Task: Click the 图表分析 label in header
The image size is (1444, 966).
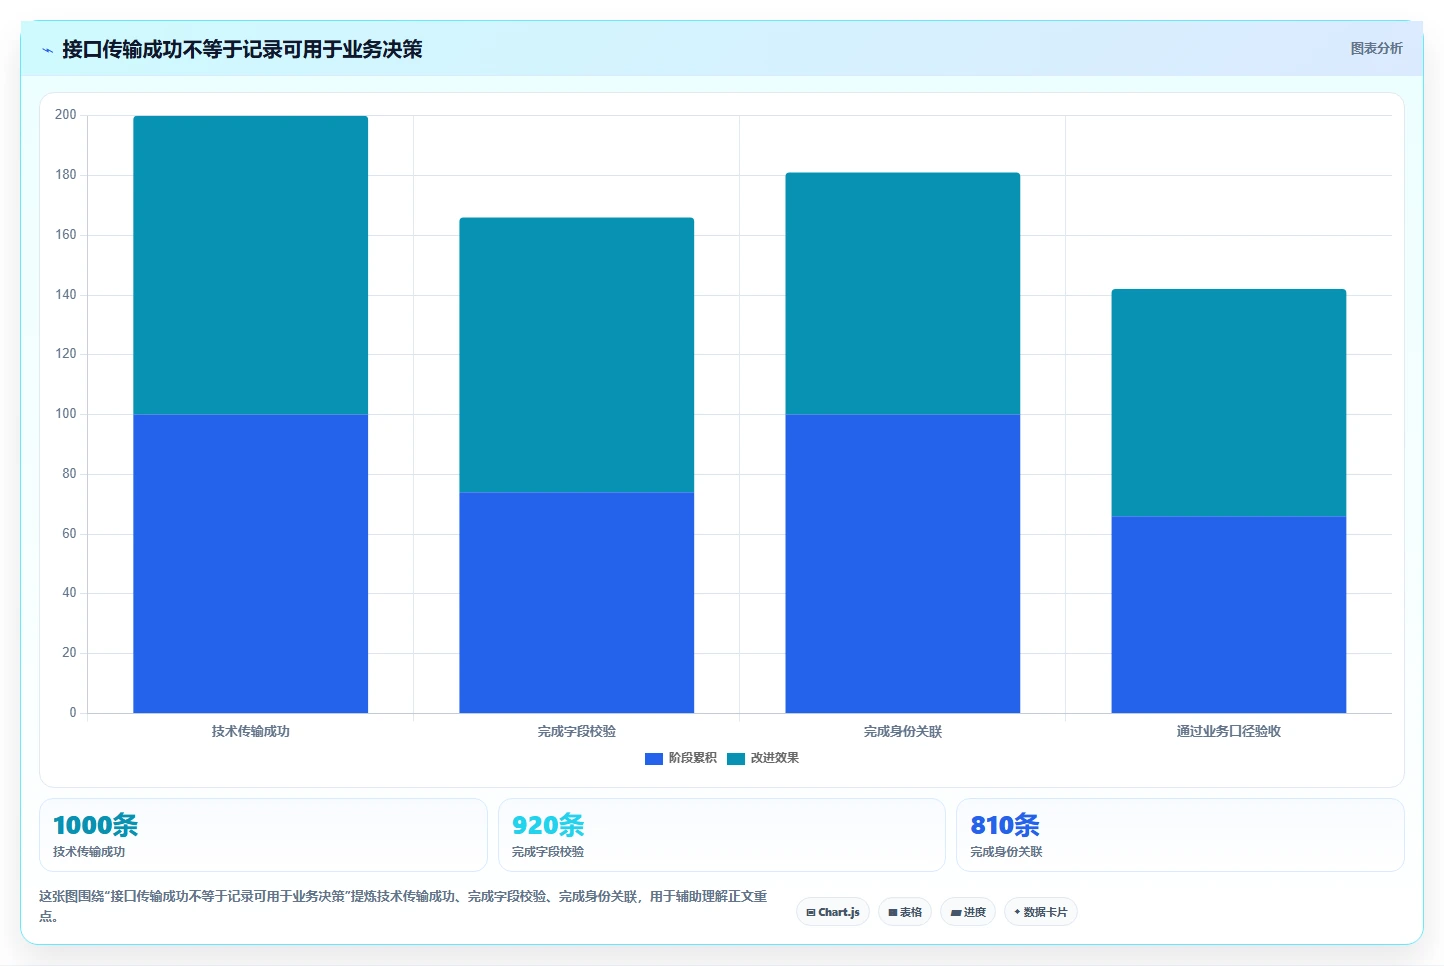Action: (x=1376, y=49)
